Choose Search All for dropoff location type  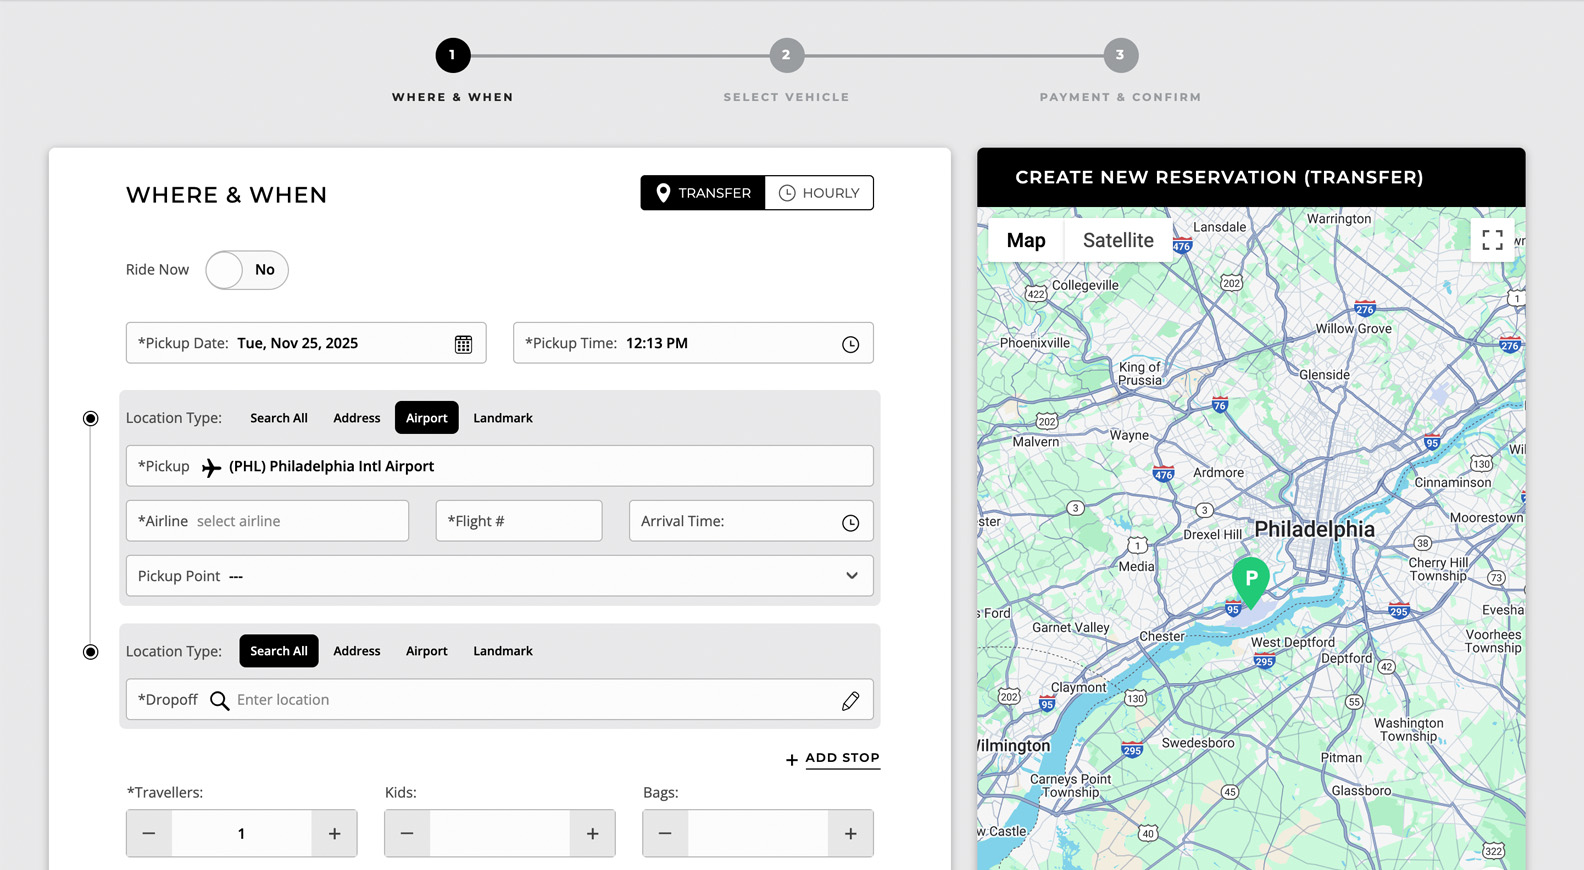point(279,651)
